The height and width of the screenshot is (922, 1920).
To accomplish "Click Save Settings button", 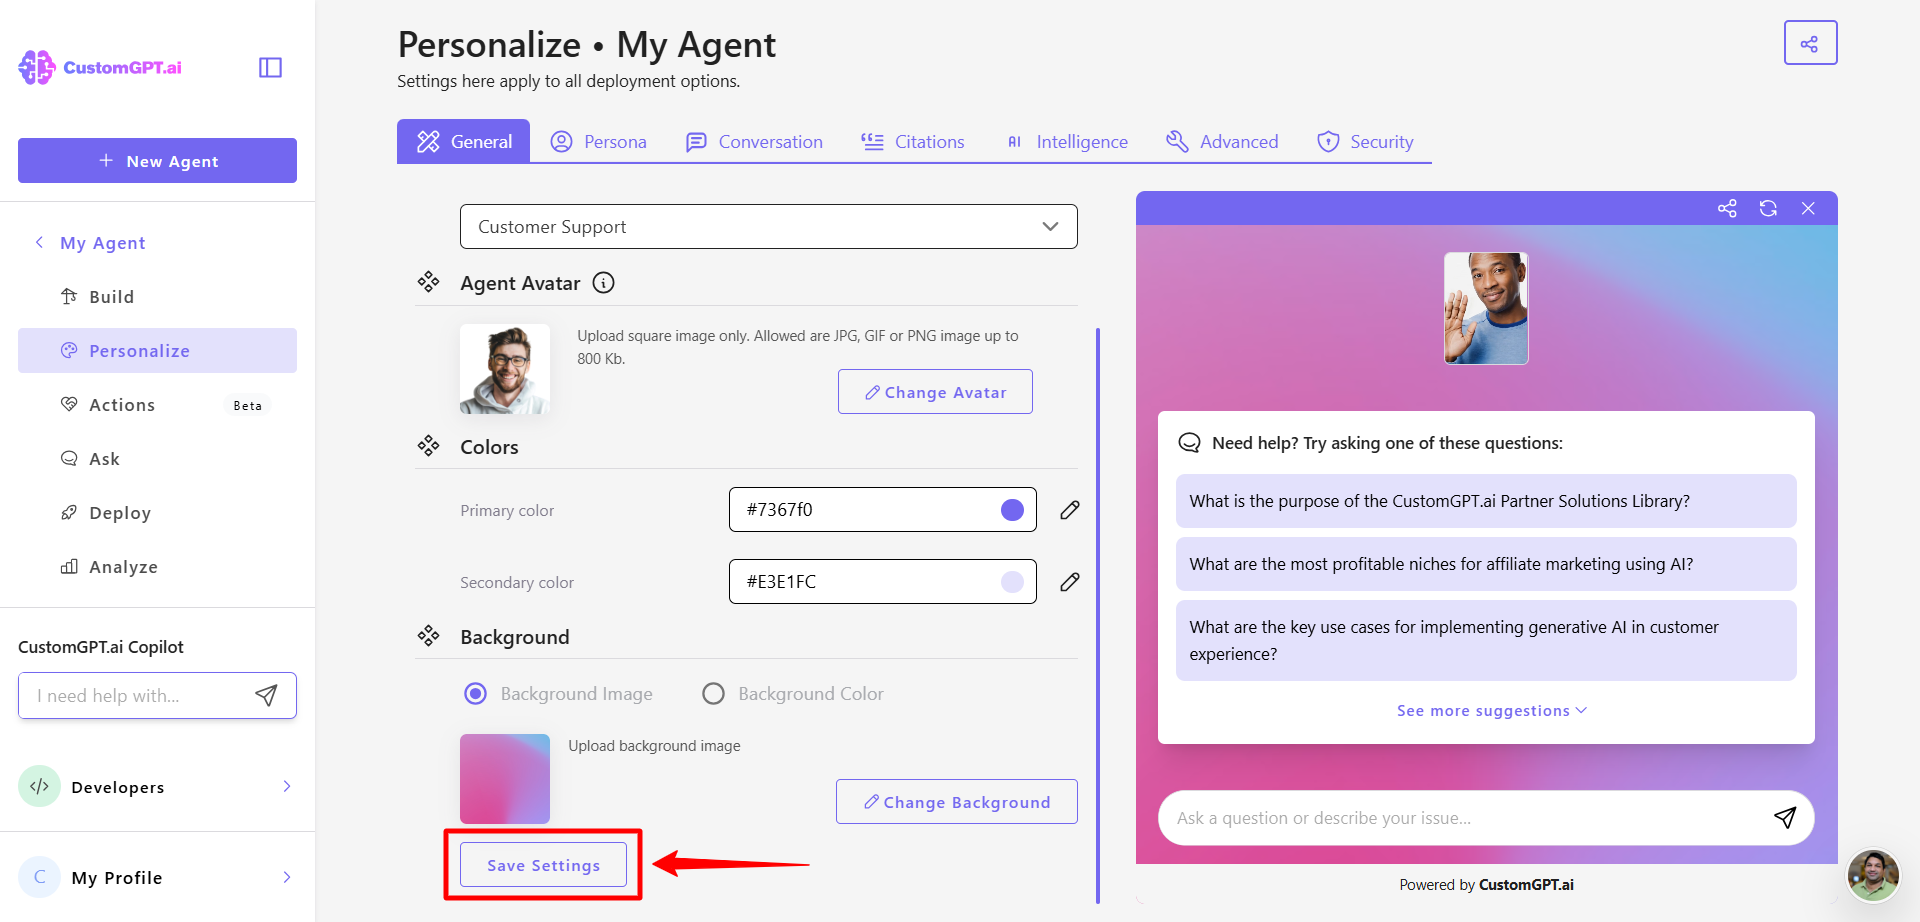I will [543, 865].
